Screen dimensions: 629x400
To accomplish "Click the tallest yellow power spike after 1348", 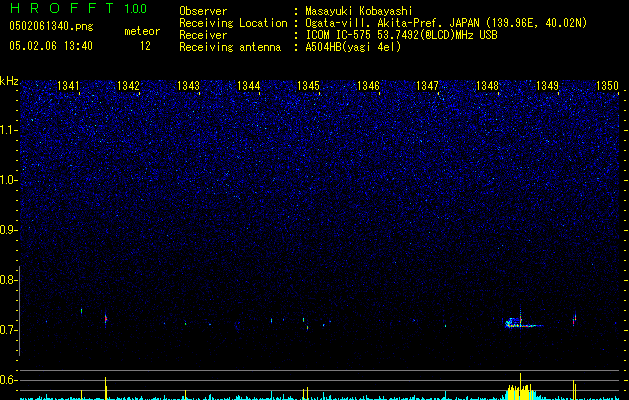I will pyautogui.click(x=520, y=386).
